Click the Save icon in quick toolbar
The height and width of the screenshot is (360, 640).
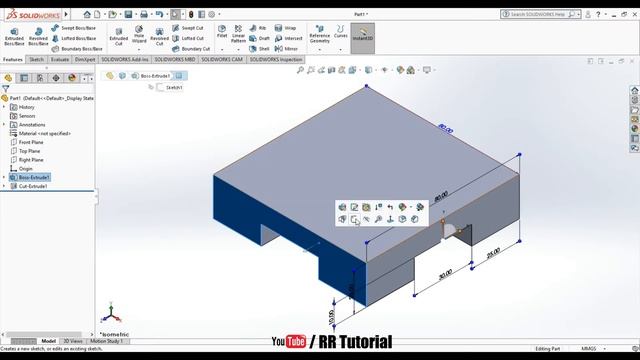click(128, 14)
